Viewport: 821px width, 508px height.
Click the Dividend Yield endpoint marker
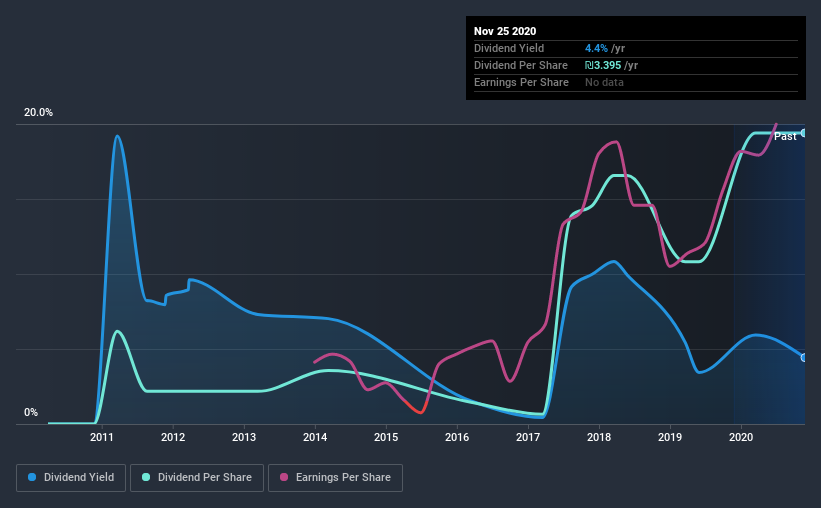[804, 358]
